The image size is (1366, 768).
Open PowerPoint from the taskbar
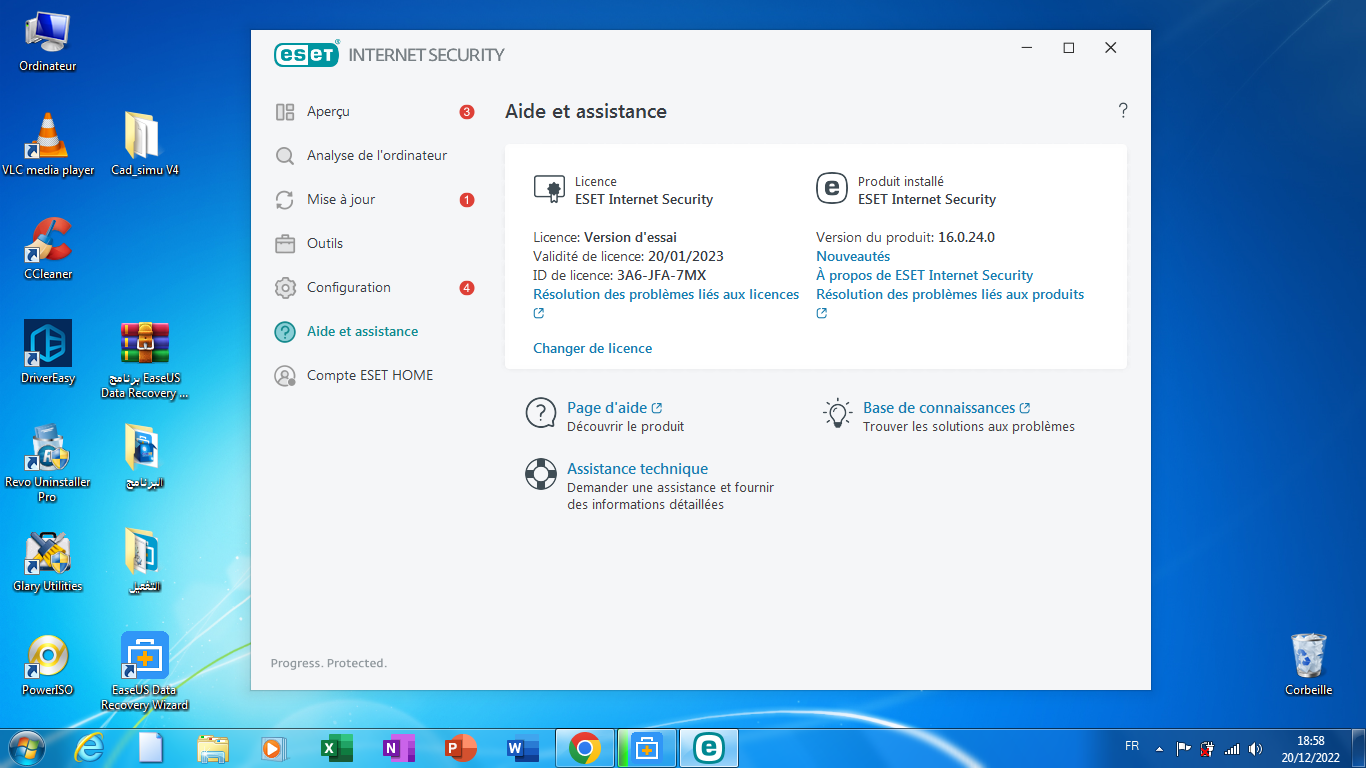461,748
